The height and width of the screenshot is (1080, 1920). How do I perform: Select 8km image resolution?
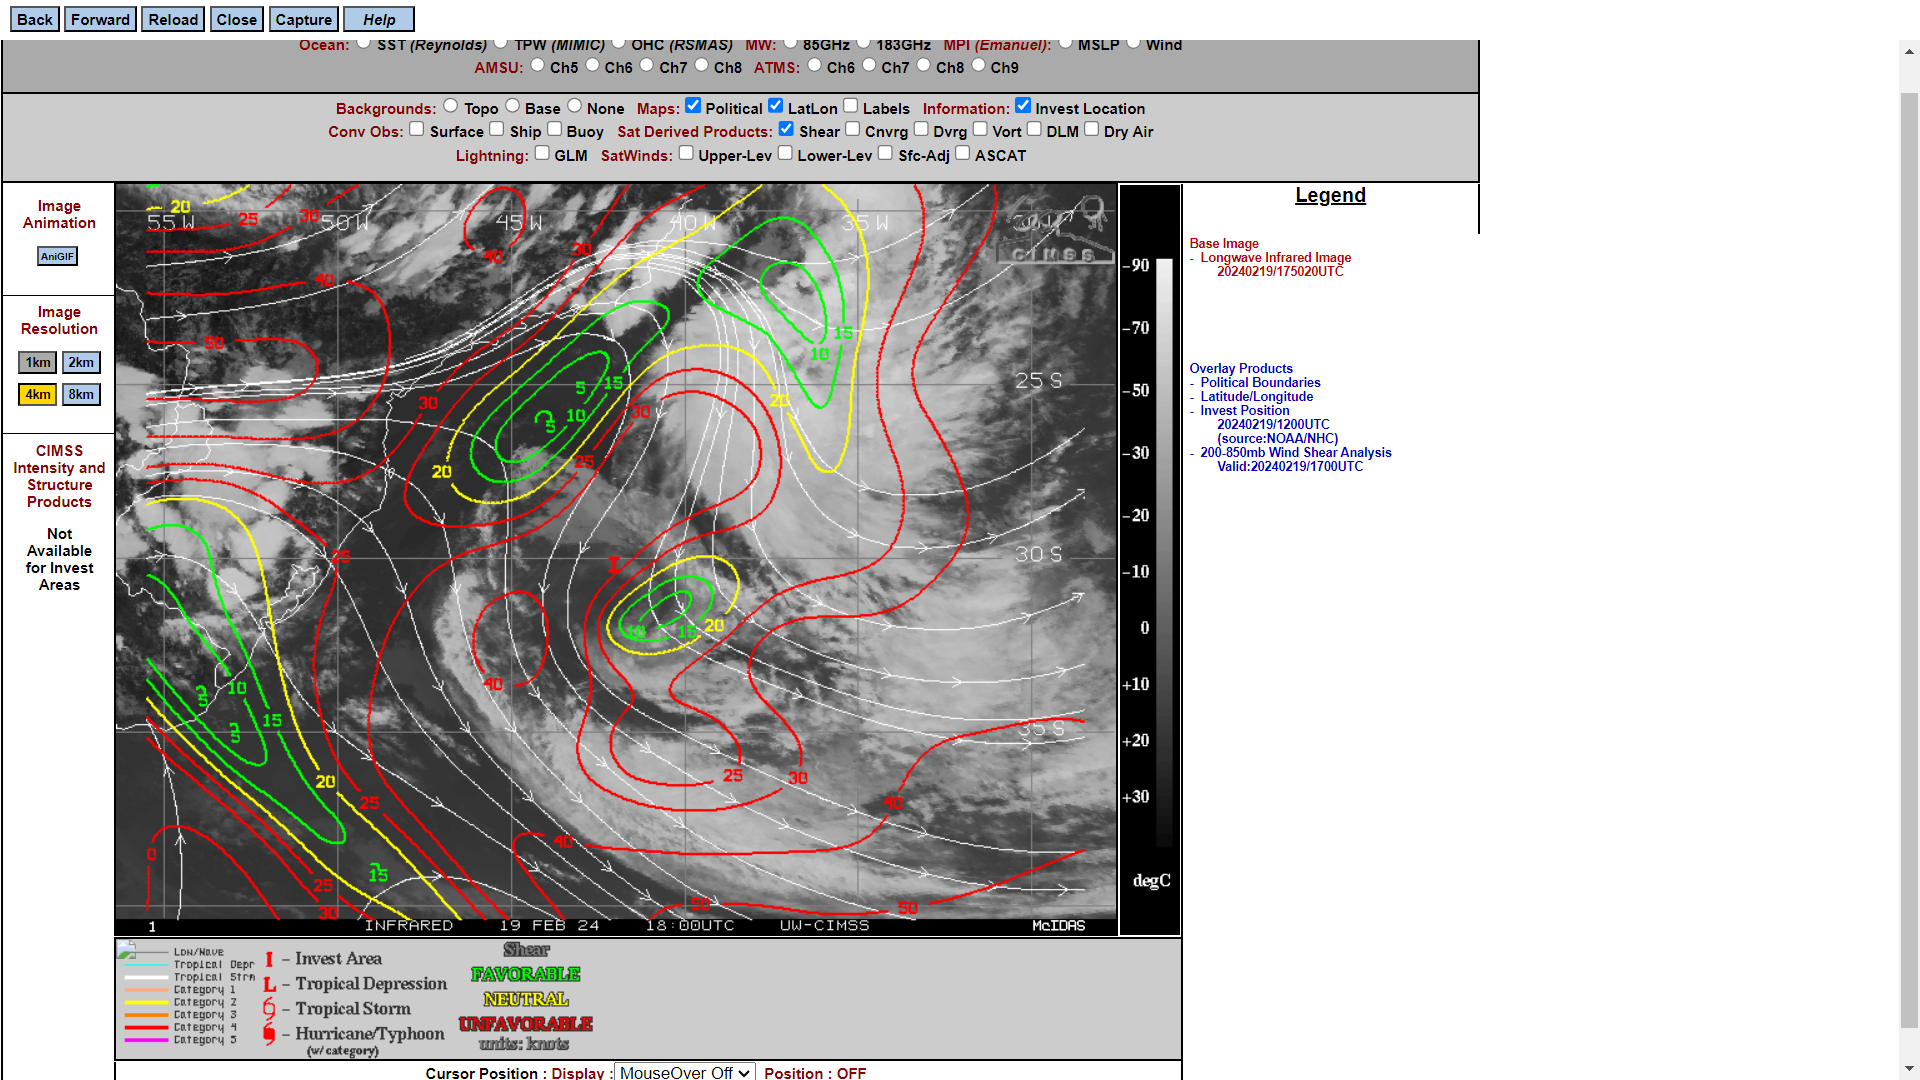click(81, 395)
